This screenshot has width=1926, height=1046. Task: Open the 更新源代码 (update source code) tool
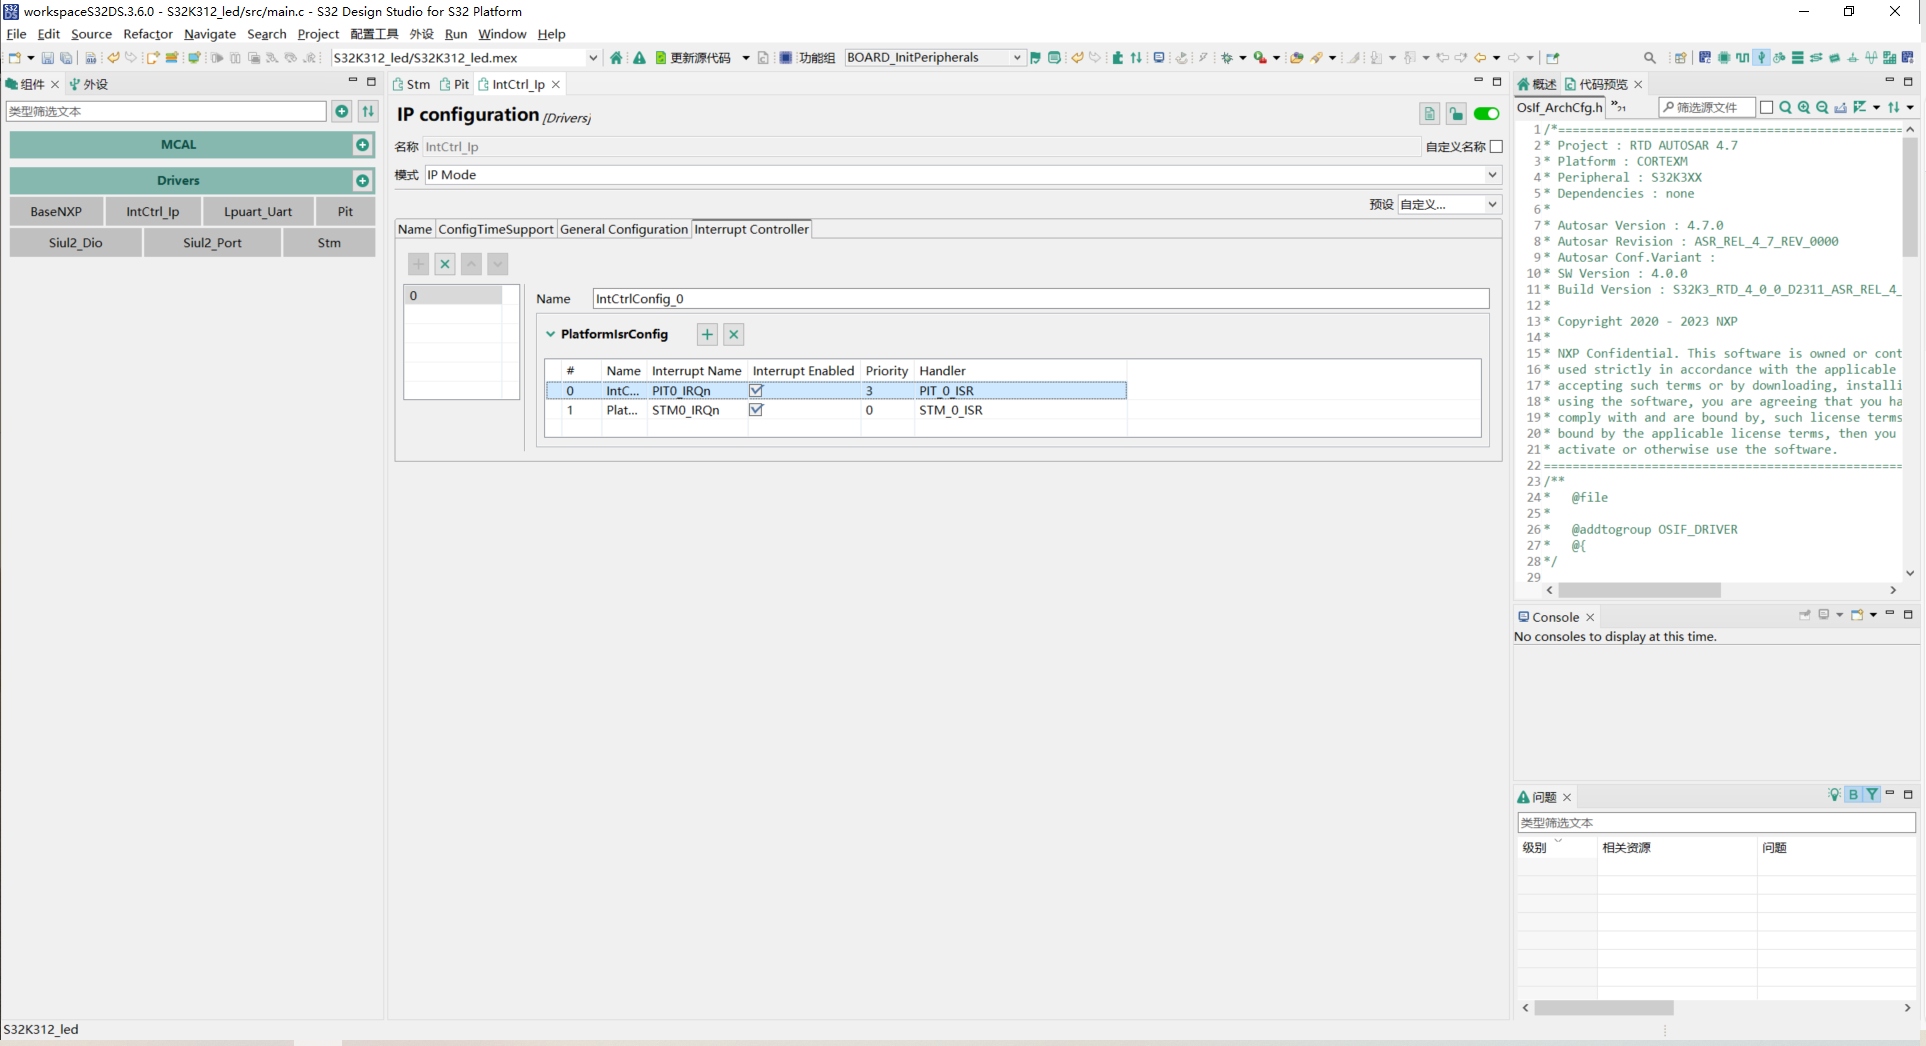pyautogui.click(x=697, y=57)
